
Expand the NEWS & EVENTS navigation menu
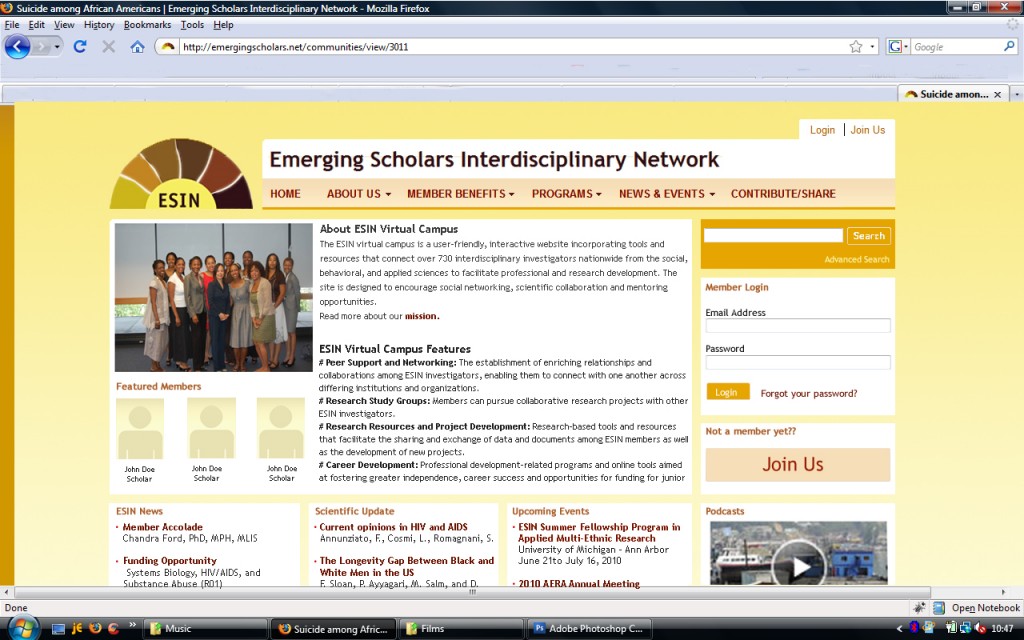pos(667,194)
